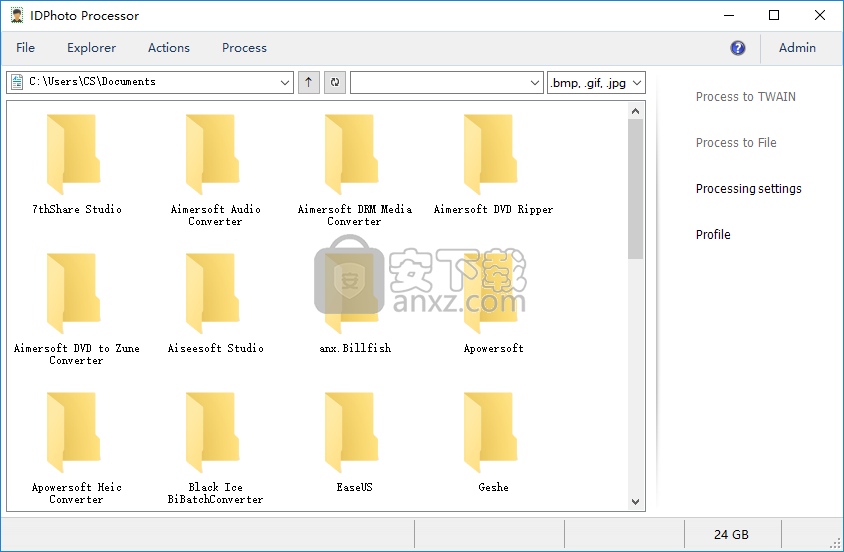Click Process to File
Screen dimensions: 844x552
pyautogui.click(x=736, y=143)
